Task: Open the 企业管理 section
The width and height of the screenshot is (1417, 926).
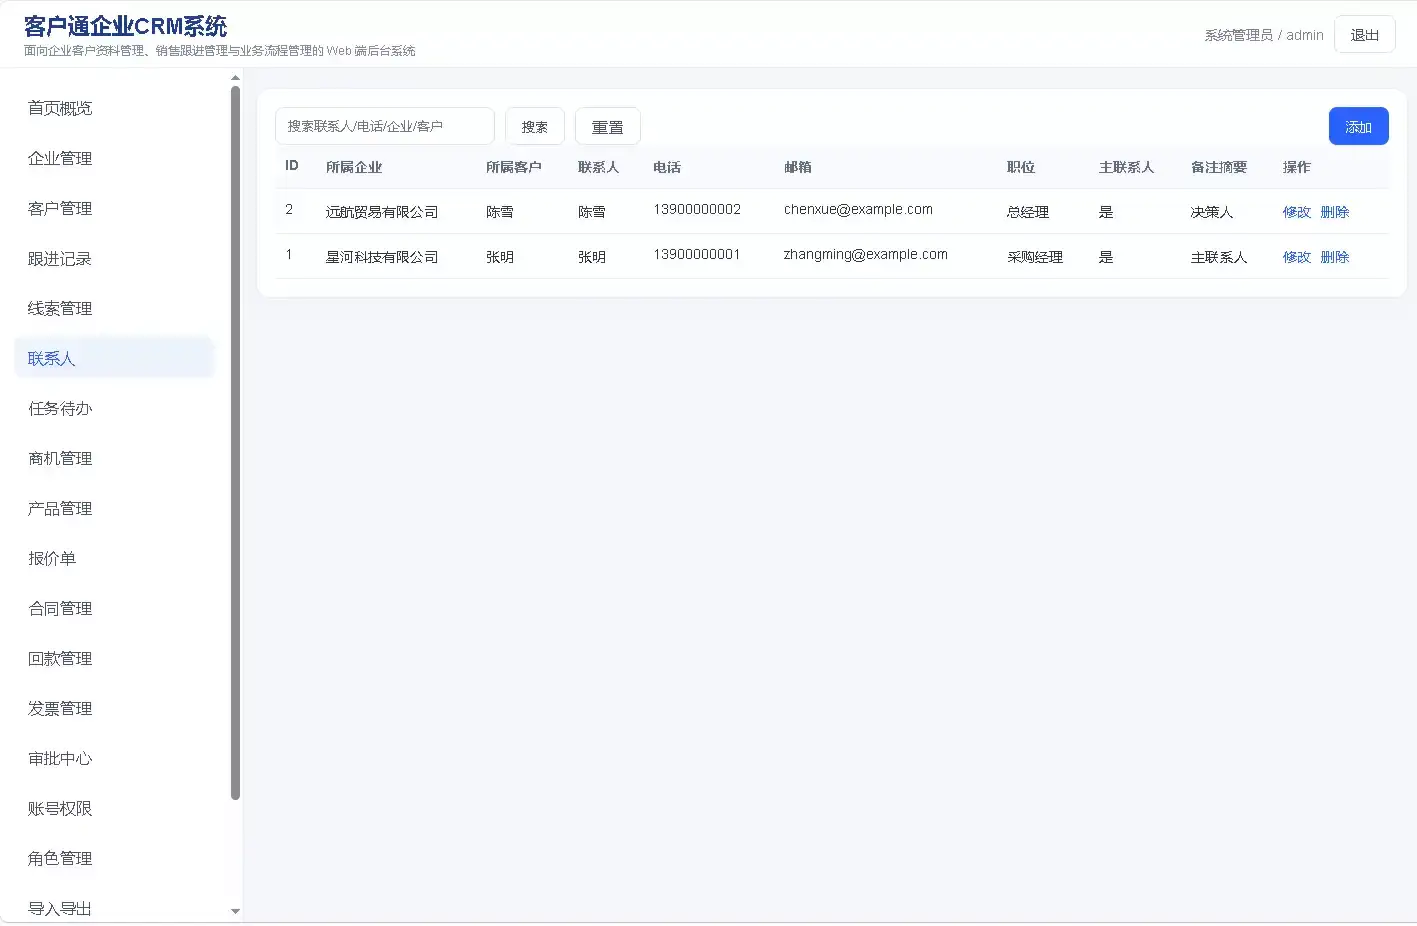Action: point(60,158)
